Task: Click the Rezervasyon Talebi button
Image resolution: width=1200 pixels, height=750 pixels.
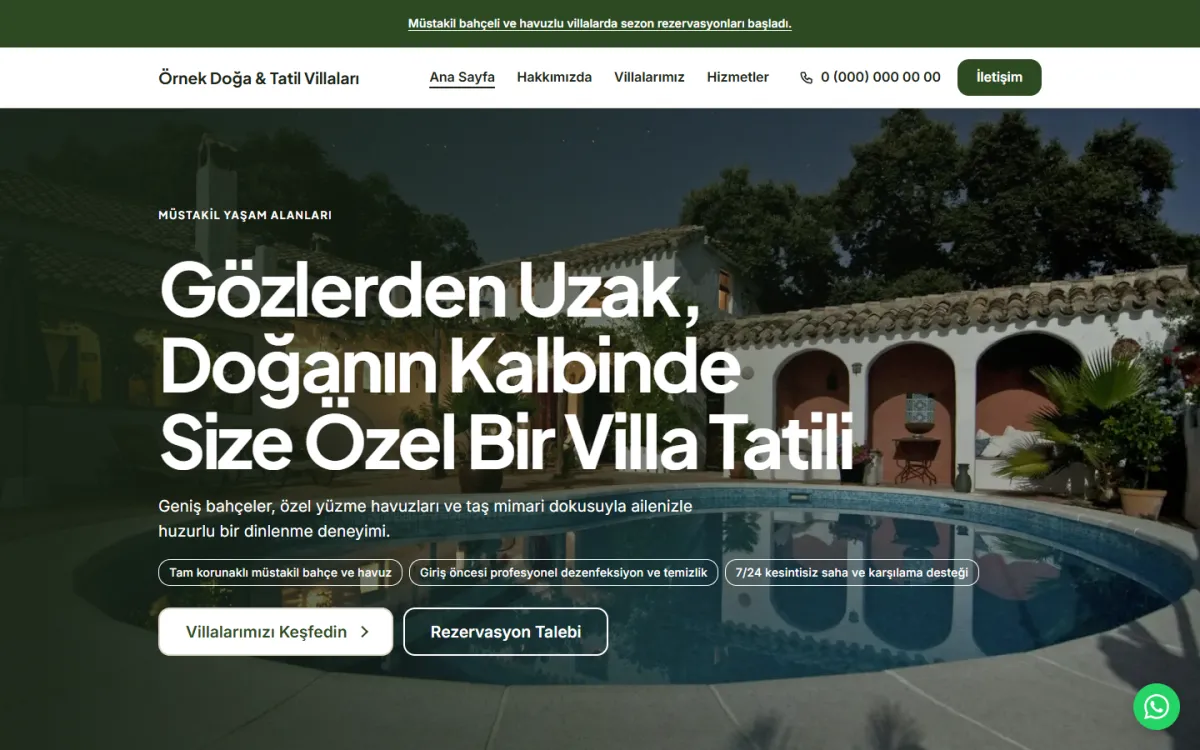Action: click(505, 632)
